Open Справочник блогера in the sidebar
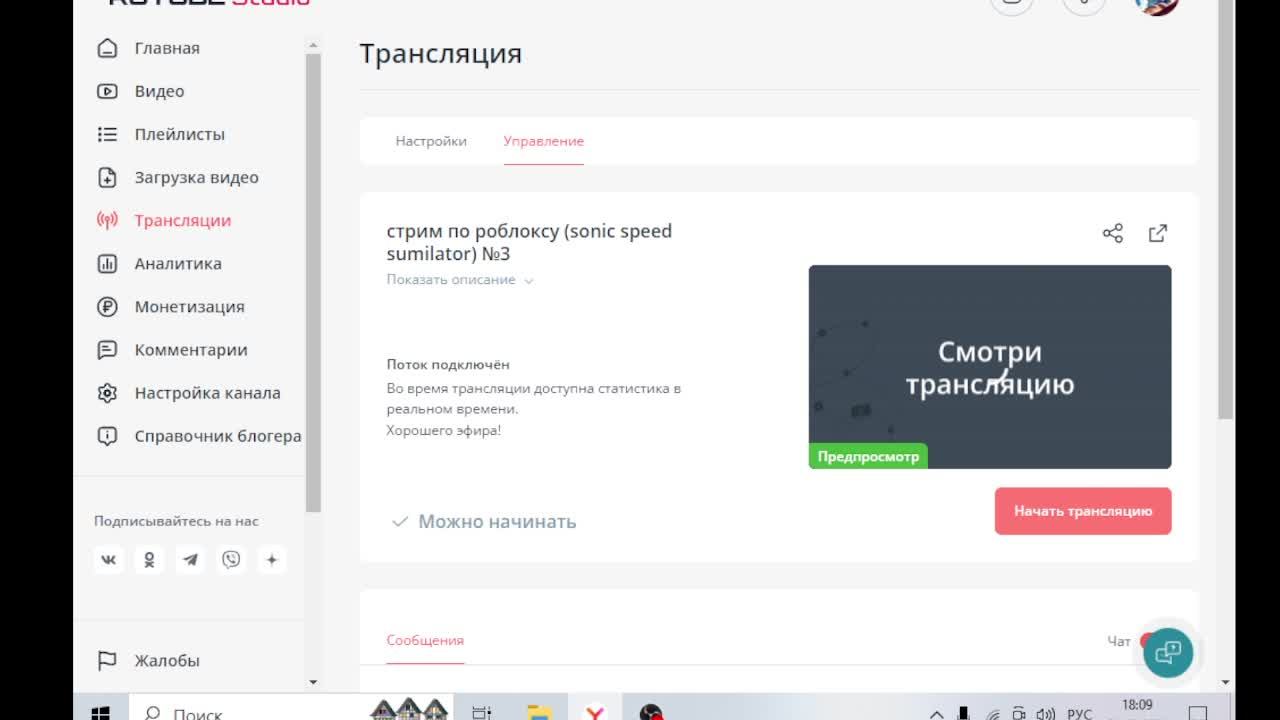 point(218,436)
